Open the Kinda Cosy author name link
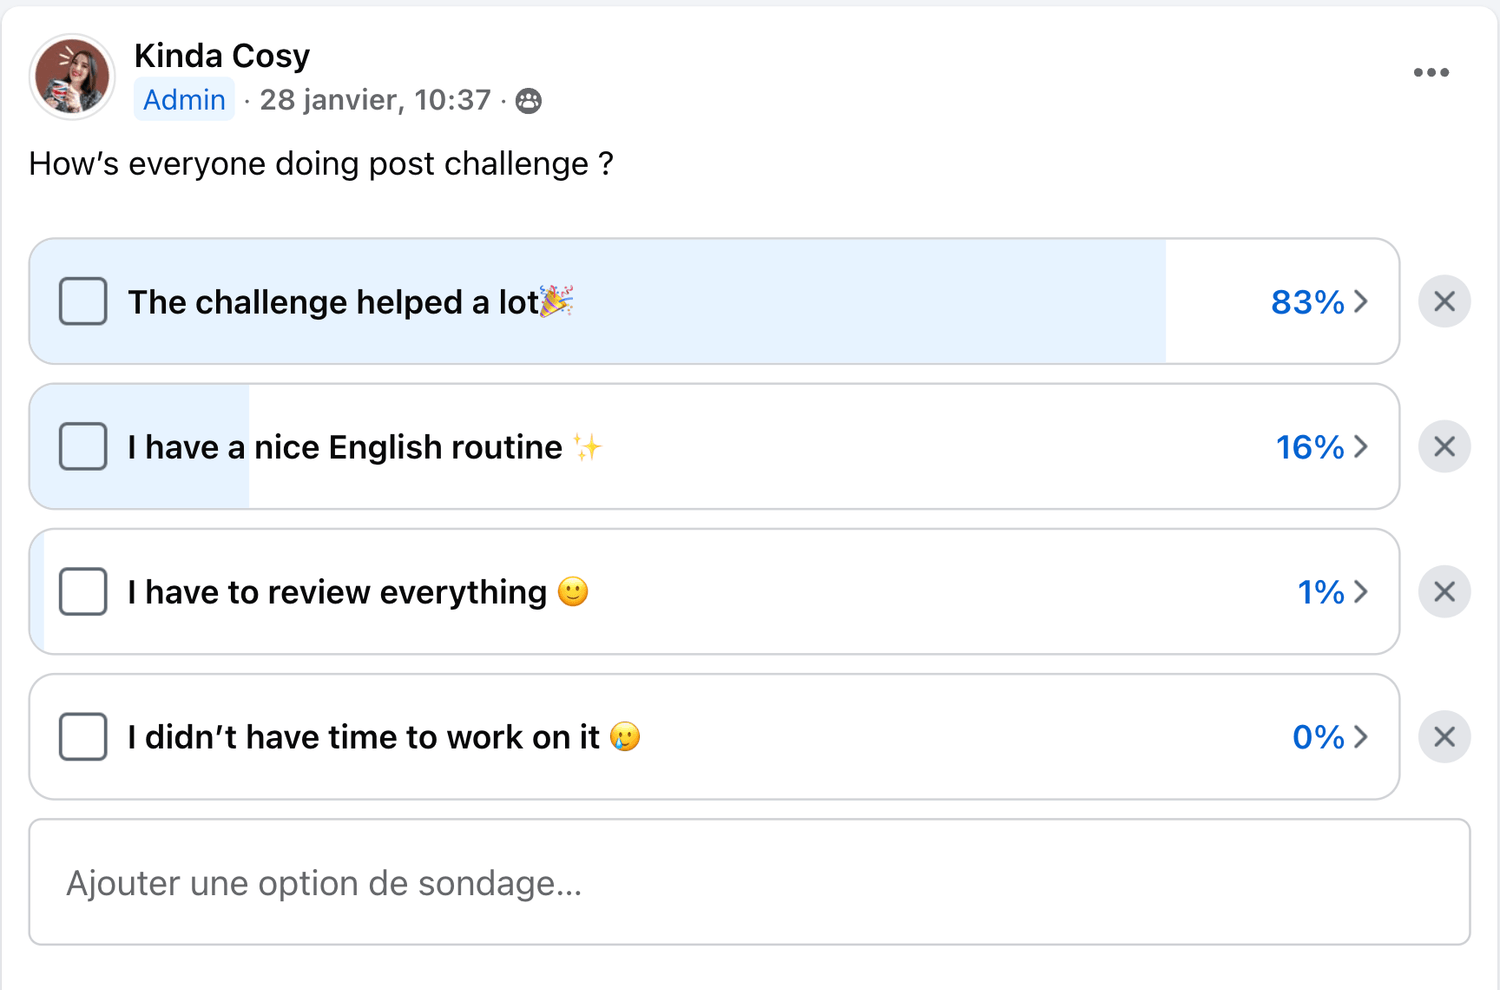This screenshot has height=990, width=1500. [x=222, y=56]
